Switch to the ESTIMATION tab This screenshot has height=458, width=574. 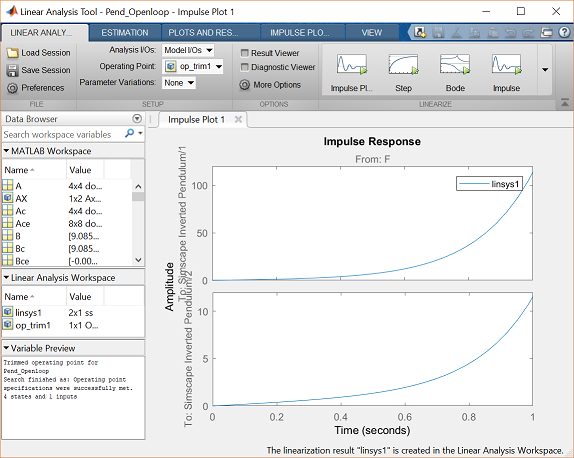125,33
